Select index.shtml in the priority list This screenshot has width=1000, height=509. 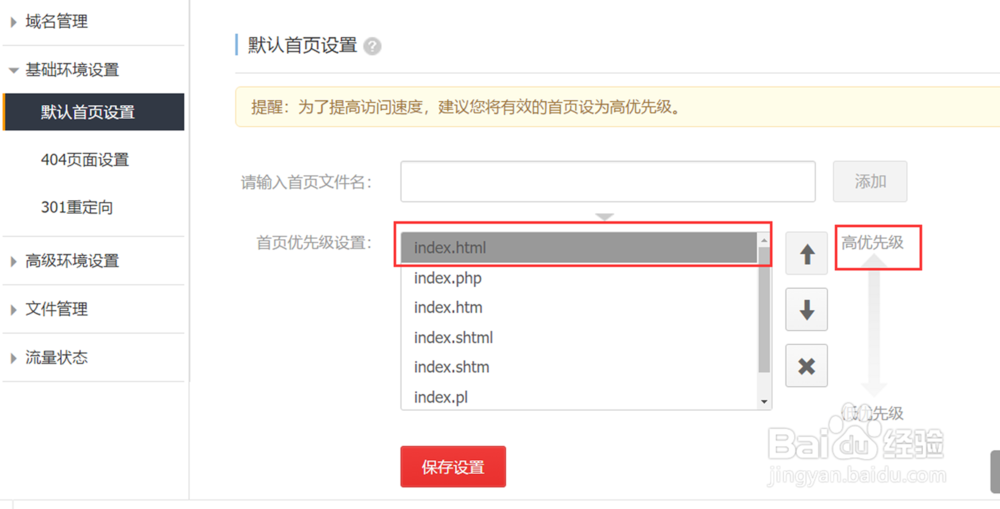tap(453, 337)
